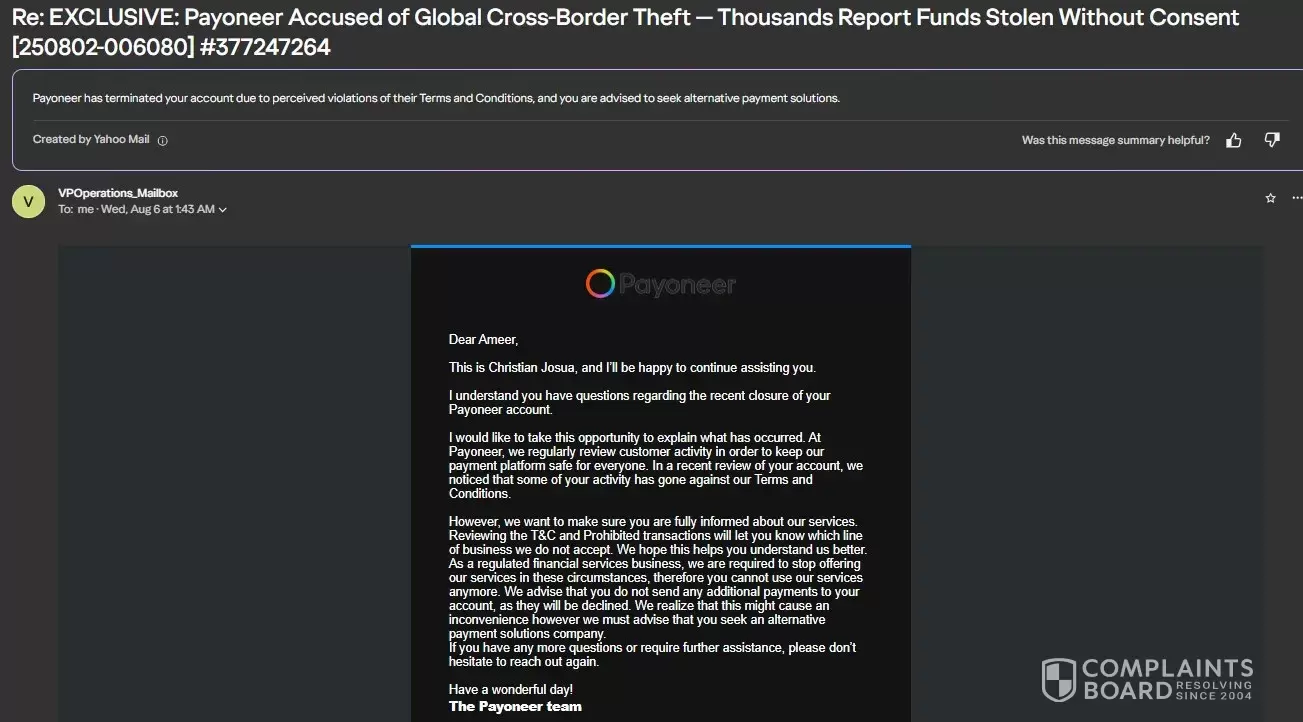1303x722 pixels.
Task: Click the Payoneer logo in the email
Action: [x=661, y=284]
